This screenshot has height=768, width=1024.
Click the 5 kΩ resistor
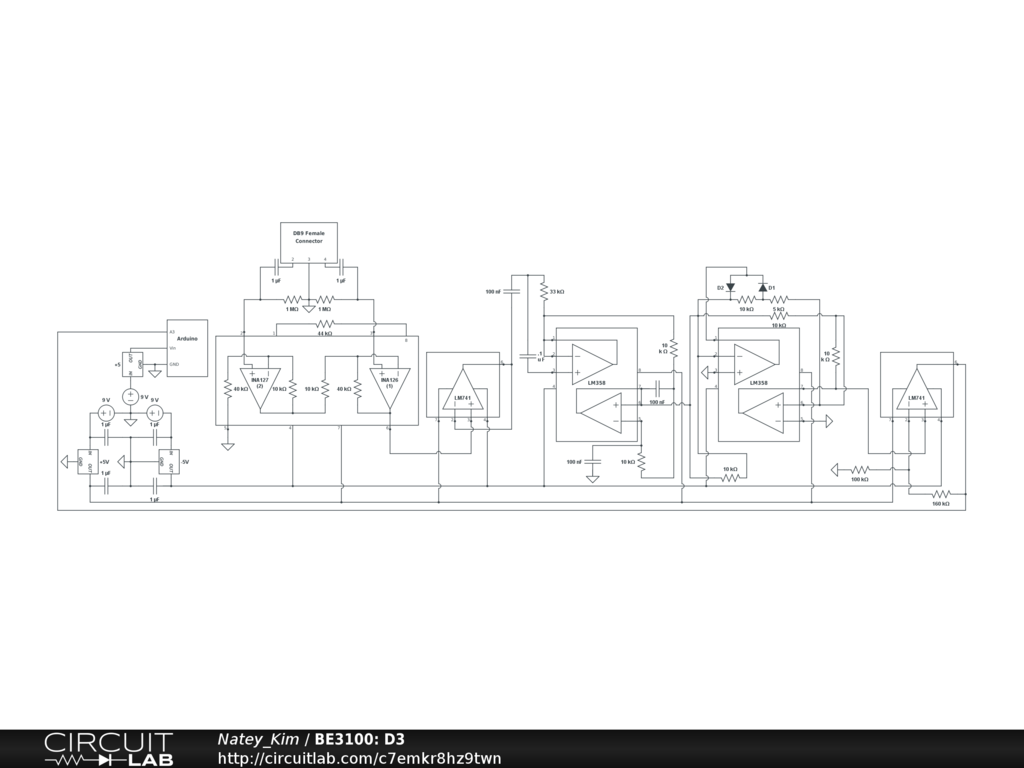778,299
